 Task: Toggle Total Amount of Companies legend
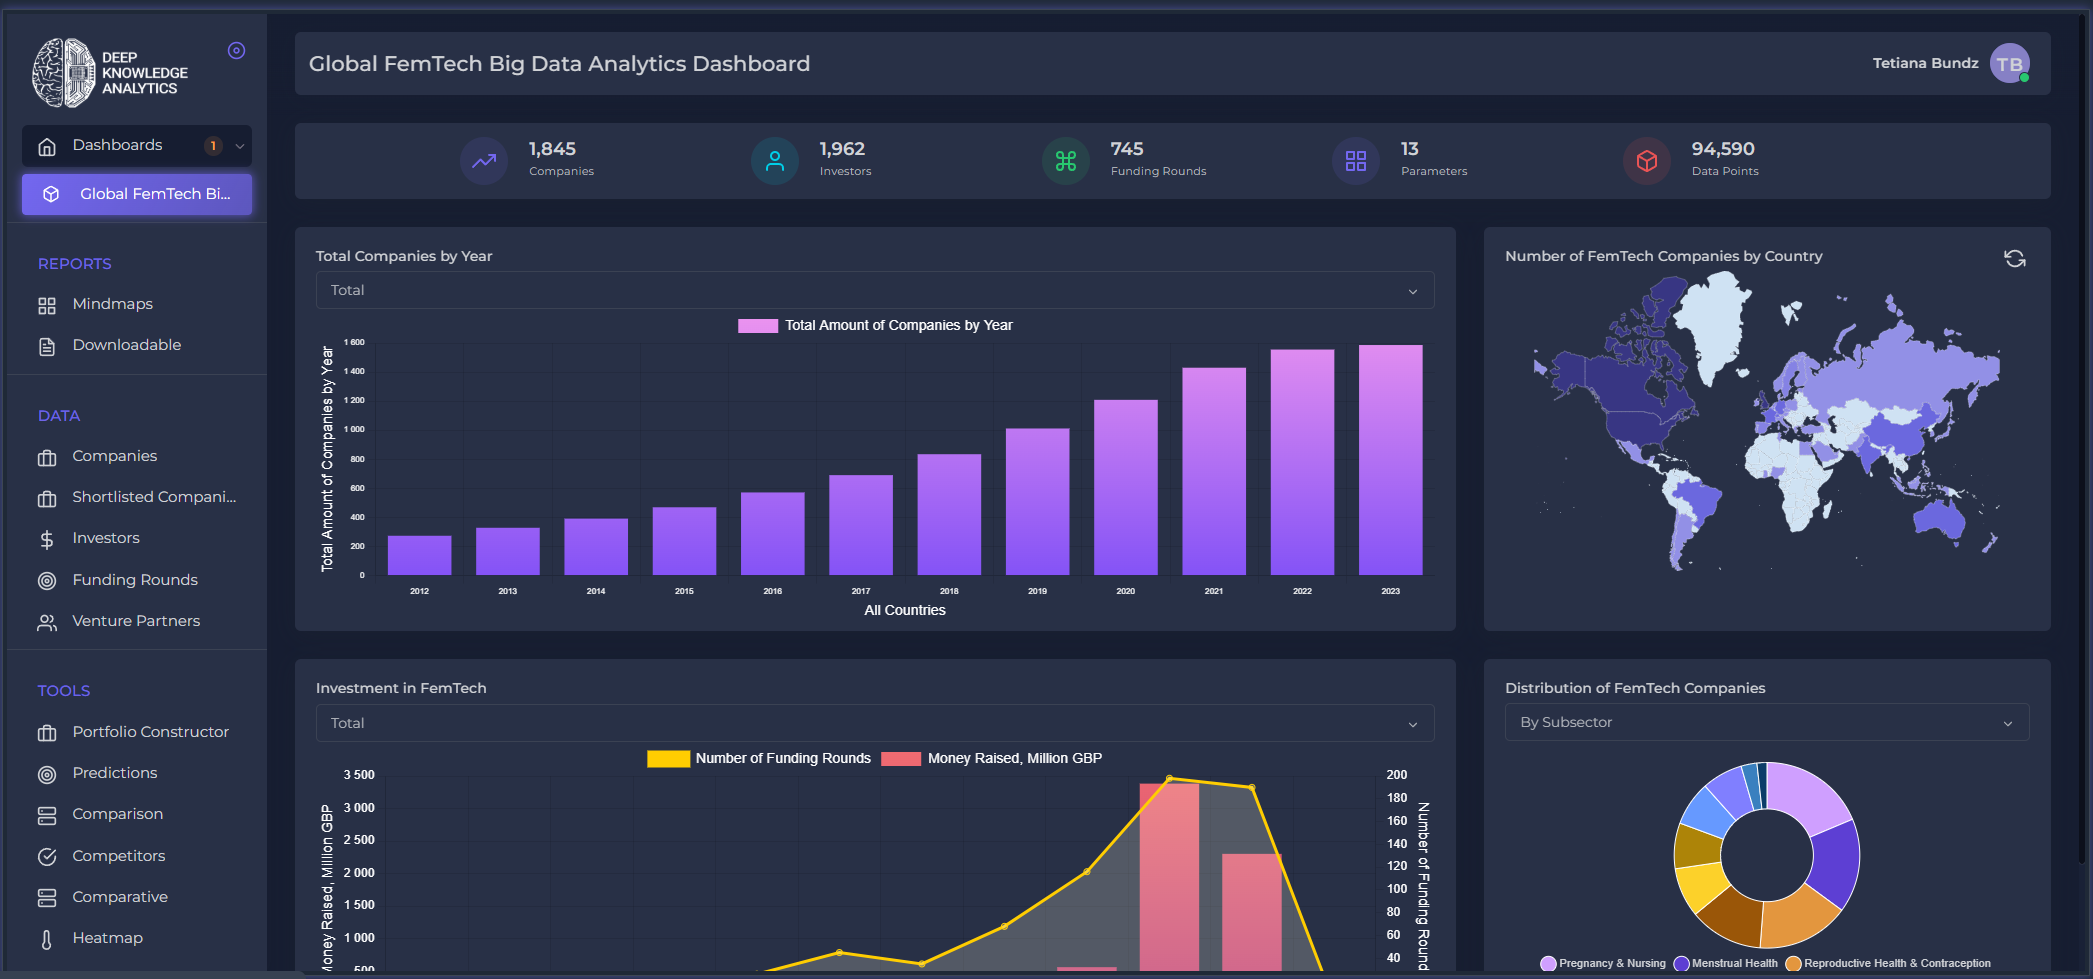coord(875,326)
